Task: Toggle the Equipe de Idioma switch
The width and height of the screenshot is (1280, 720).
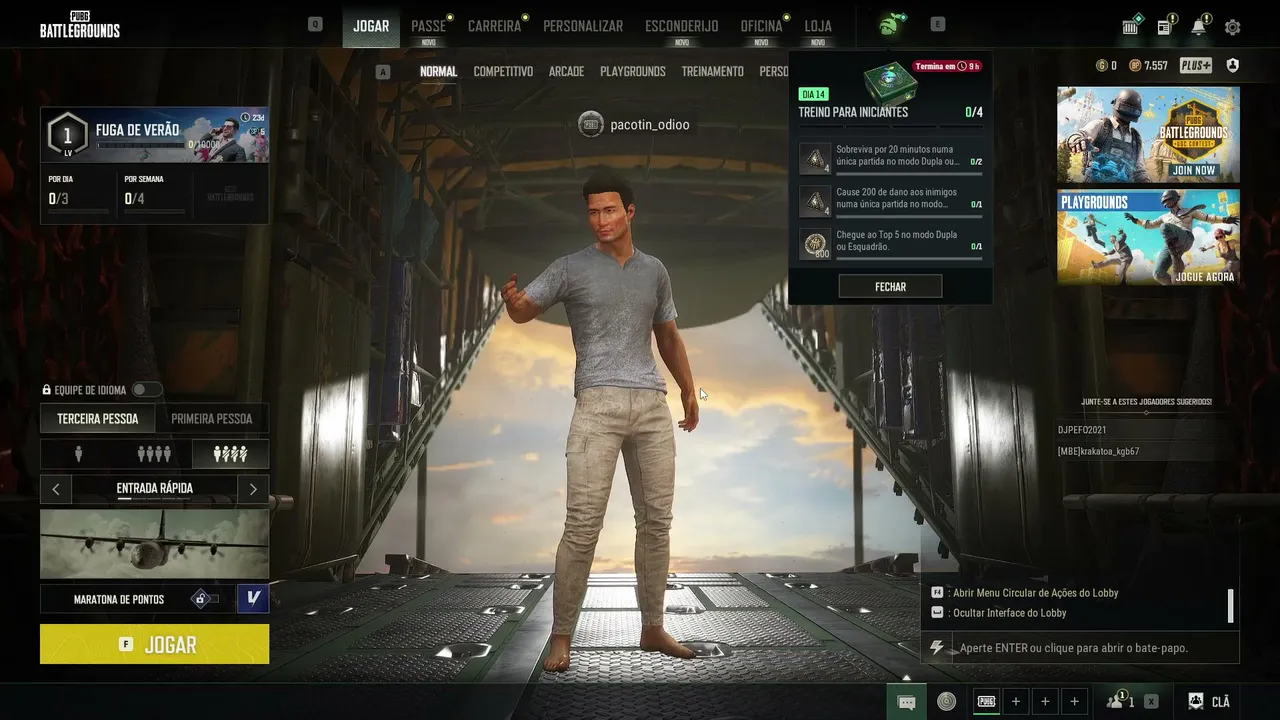Action: pyautogui.click(x=146, y=390)
